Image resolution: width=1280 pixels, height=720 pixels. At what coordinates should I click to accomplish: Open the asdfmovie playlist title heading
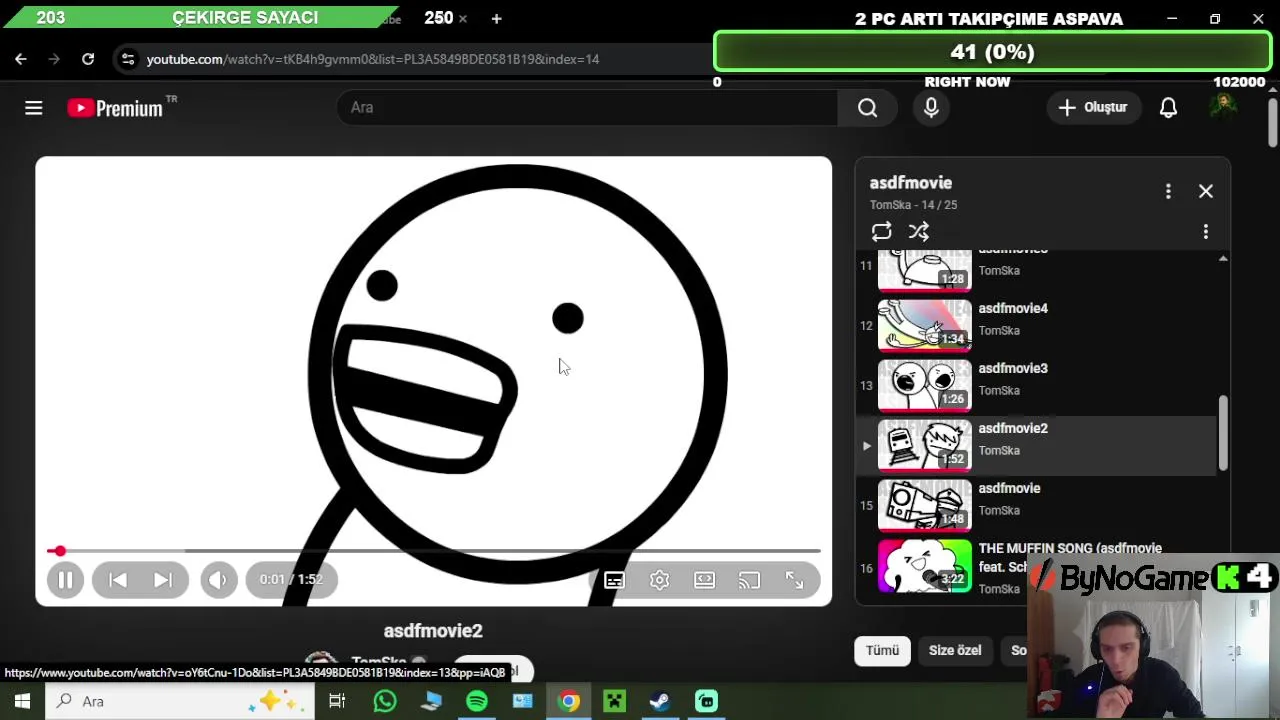pyautogui.click(x=910, y=183)
